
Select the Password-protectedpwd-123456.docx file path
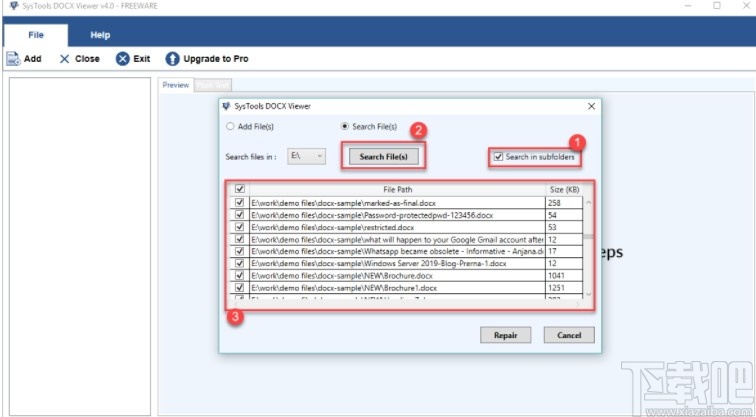pyautogui.click(x=372, y=215)
